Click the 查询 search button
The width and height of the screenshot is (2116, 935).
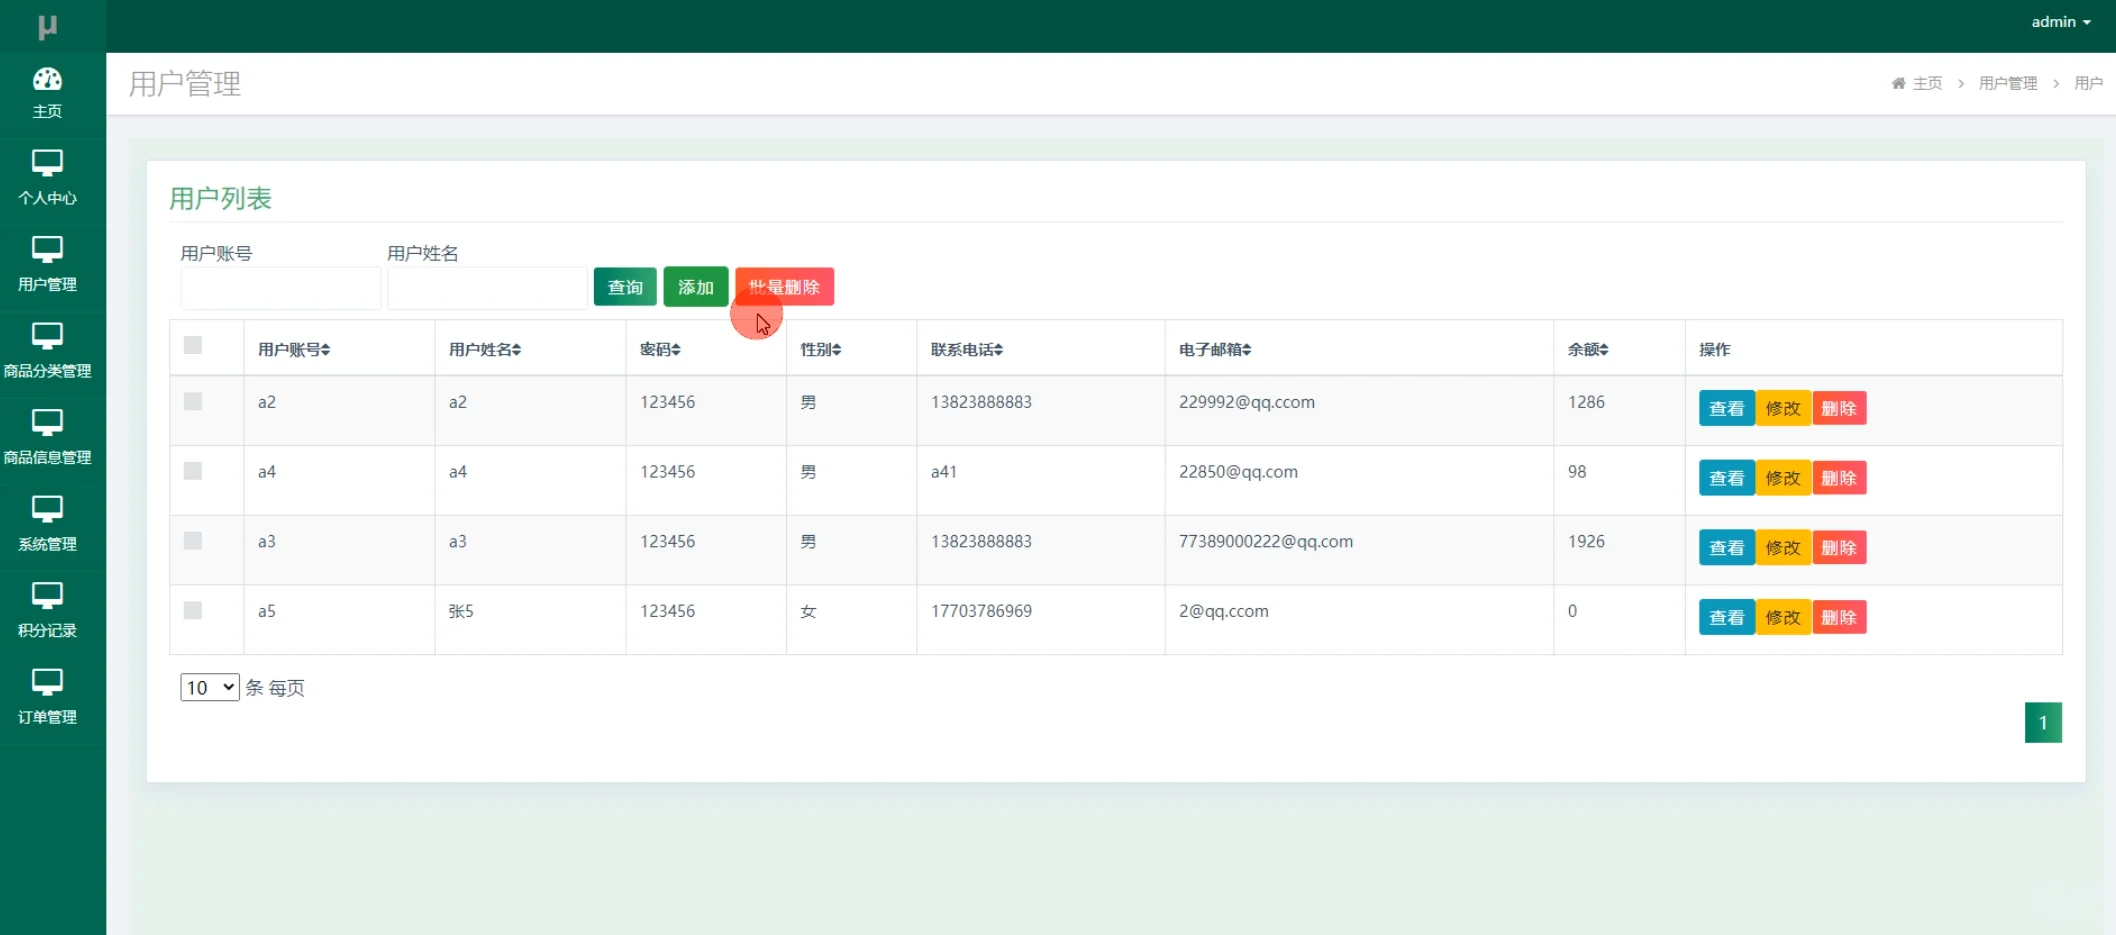coord(625,287)
